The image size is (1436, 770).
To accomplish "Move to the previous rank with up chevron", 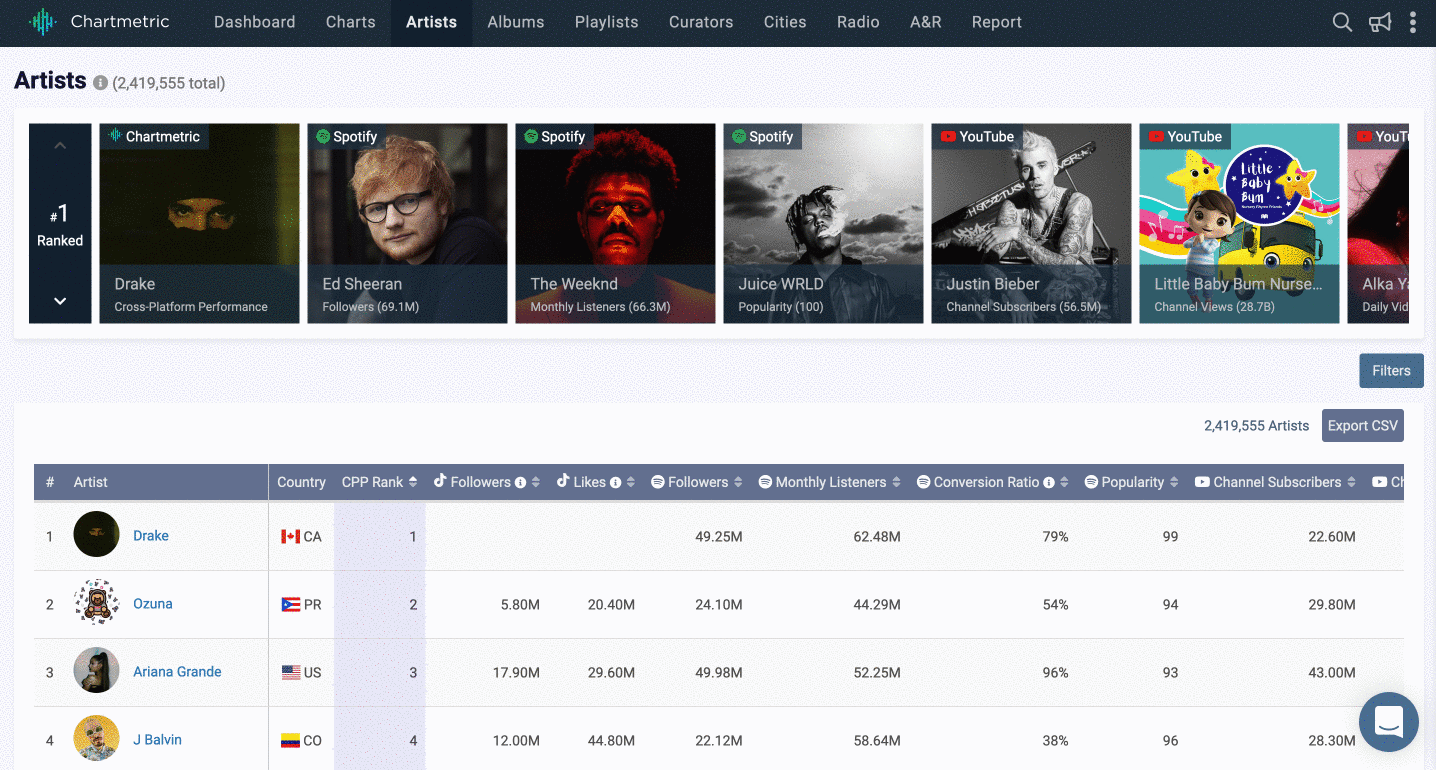I will tap(60, 146).
